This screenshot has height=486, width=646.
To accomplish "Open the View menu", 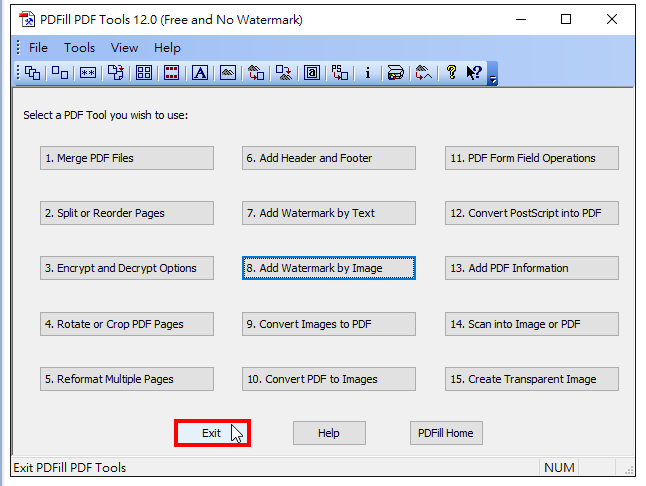I will 124,48.
